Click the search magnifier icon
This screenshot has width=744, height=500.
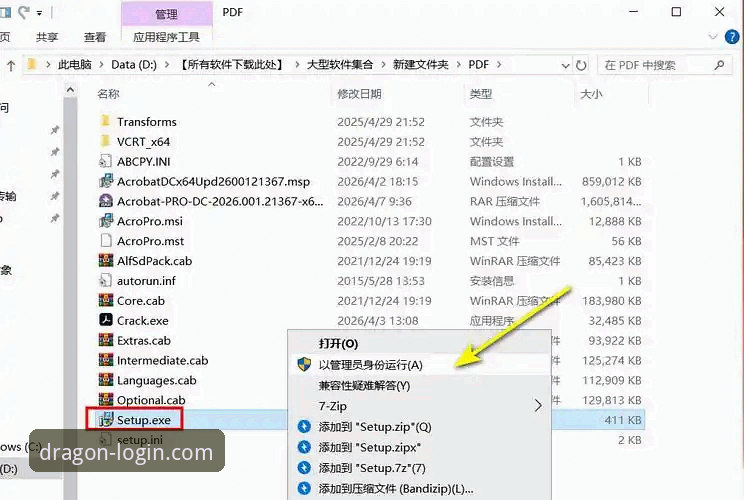pos(719,65)
